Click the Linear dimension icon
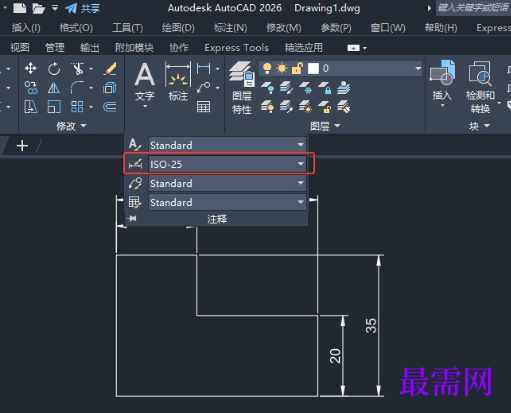511x413 pixels. point(203,69)
